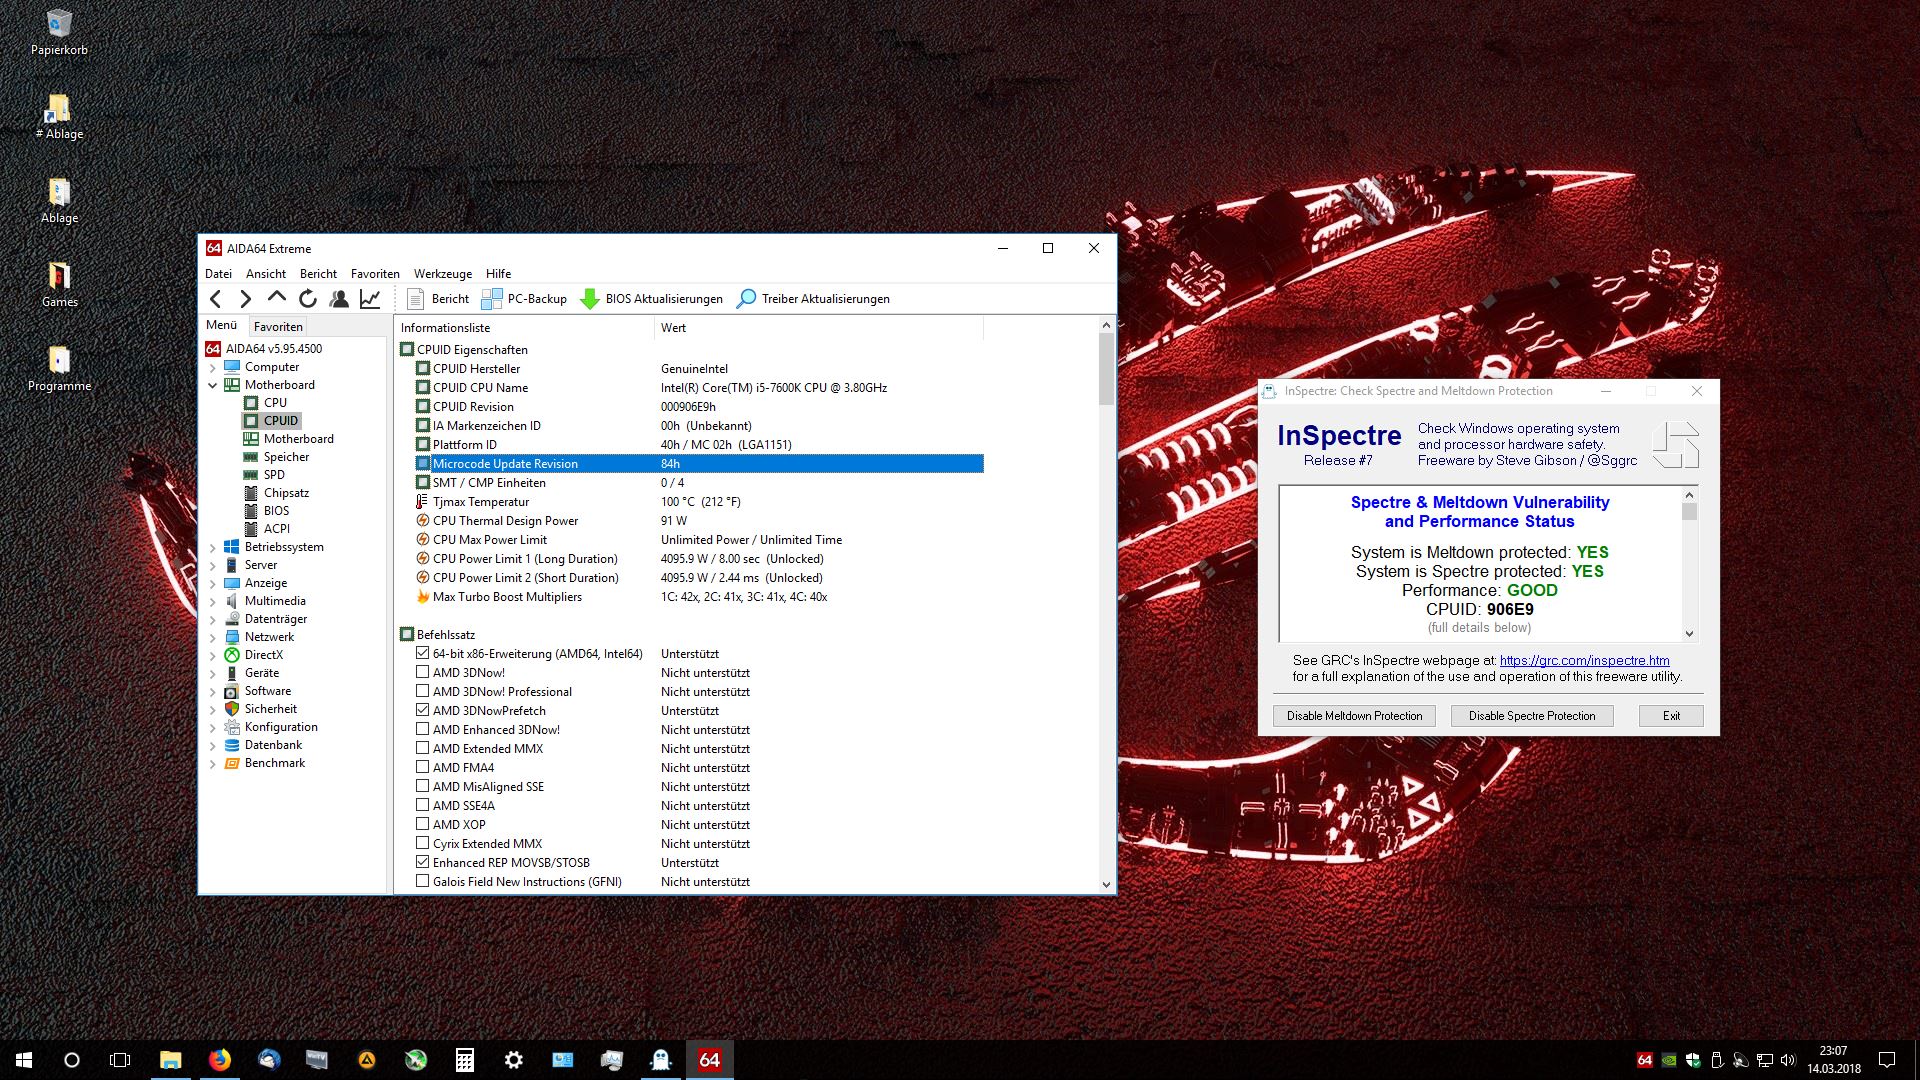Click the Up level arrow icon
The height and width of the screenshot is (1080, 1920).
277,297
